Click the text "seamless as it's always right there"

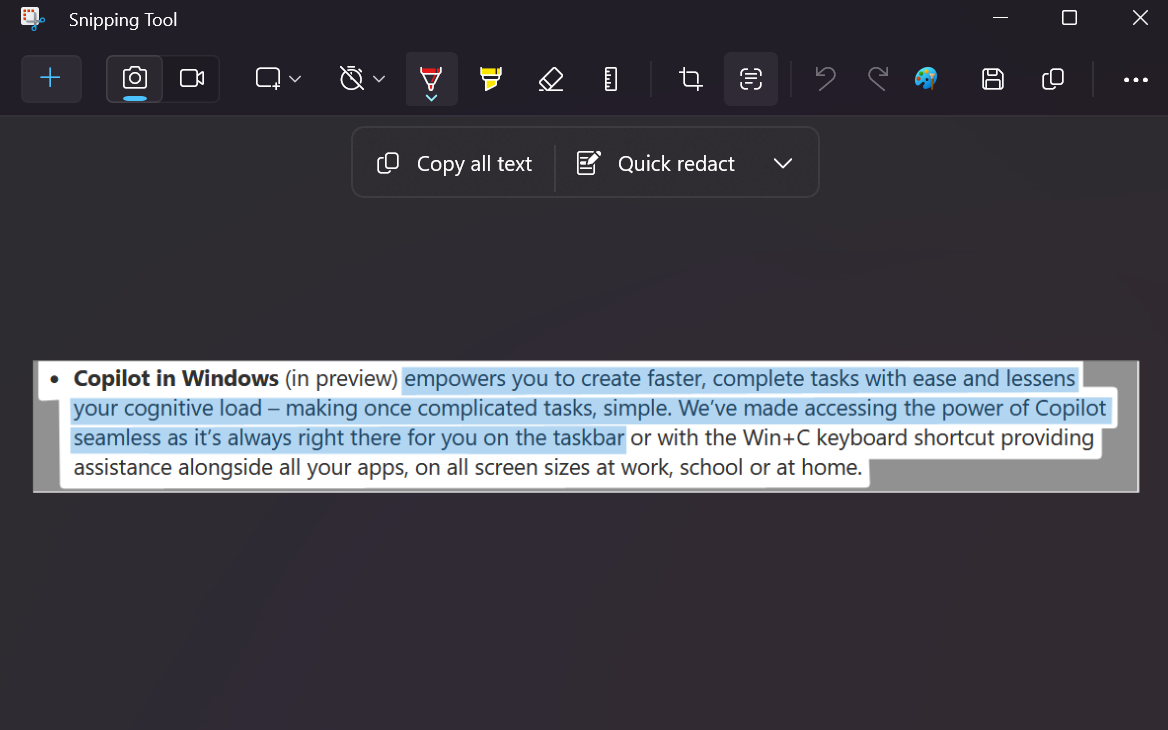pos(238,438)
